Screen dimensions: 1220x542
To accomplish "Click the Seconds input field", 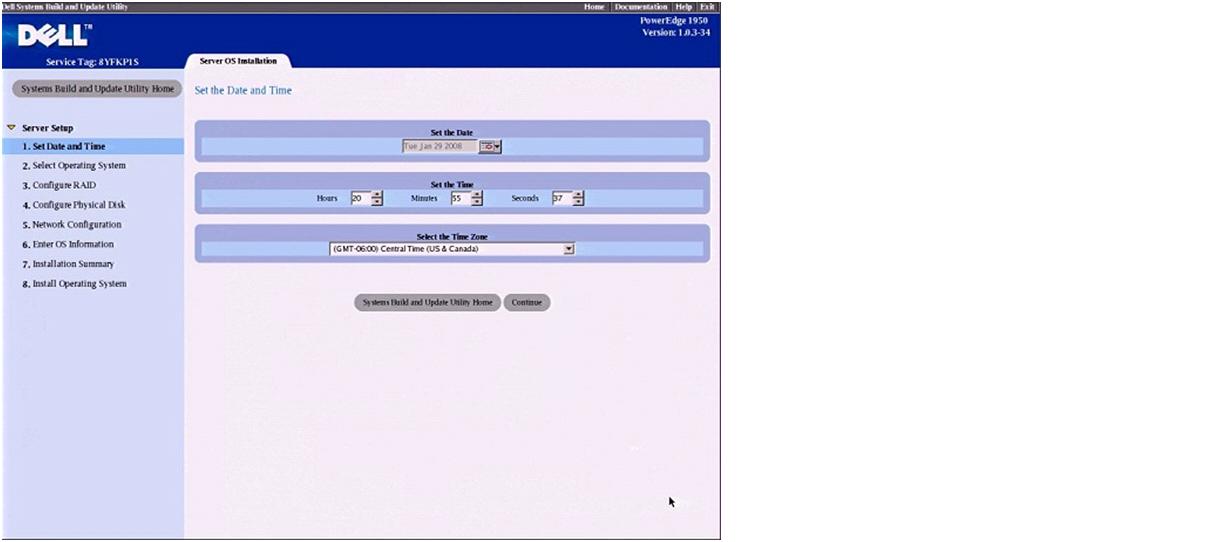I will click(x=561, y=198).
